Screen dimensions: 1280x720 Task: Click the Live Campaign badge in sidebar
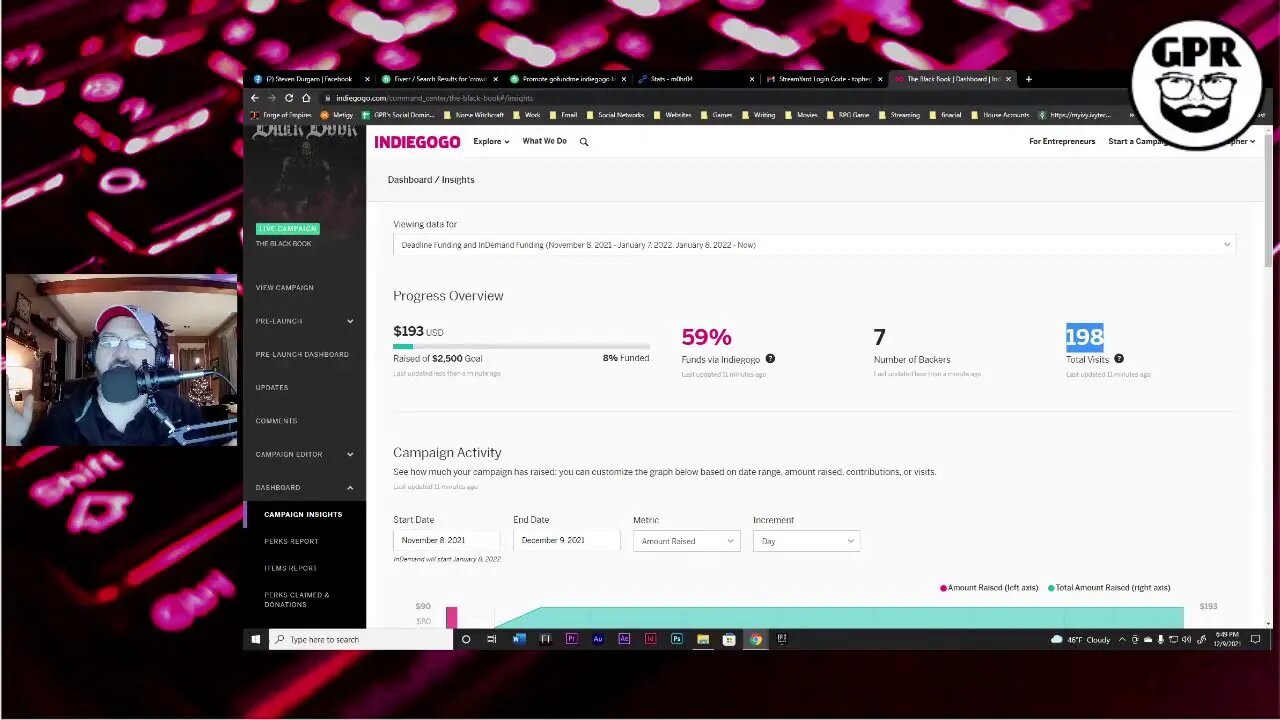coord(288,229)
